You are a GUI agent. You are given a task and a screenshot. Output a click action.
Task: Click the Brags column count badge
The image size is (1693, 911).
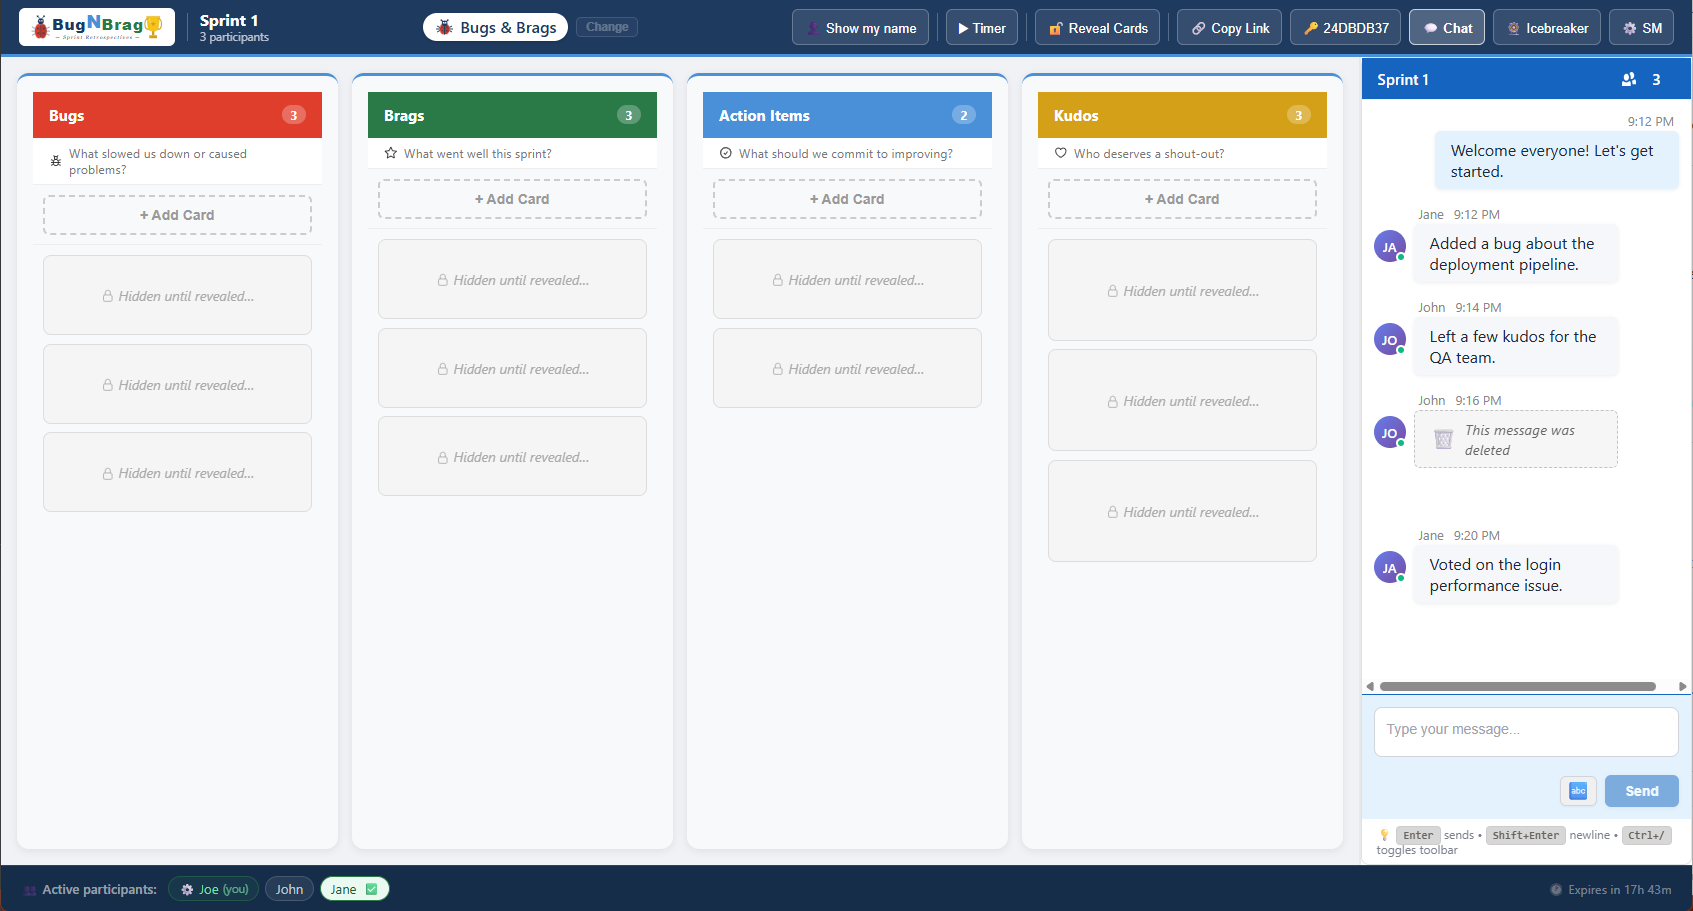628,115
